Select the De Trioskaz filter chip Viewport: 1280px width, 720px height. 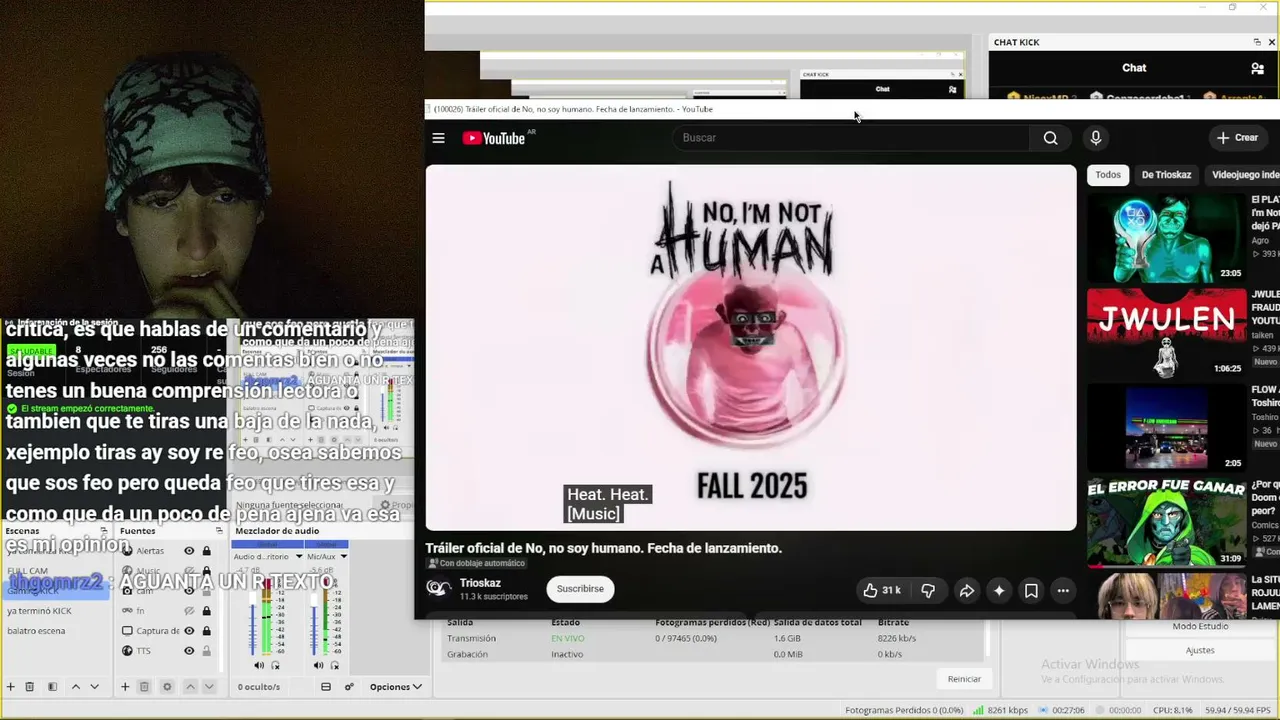1166,175
